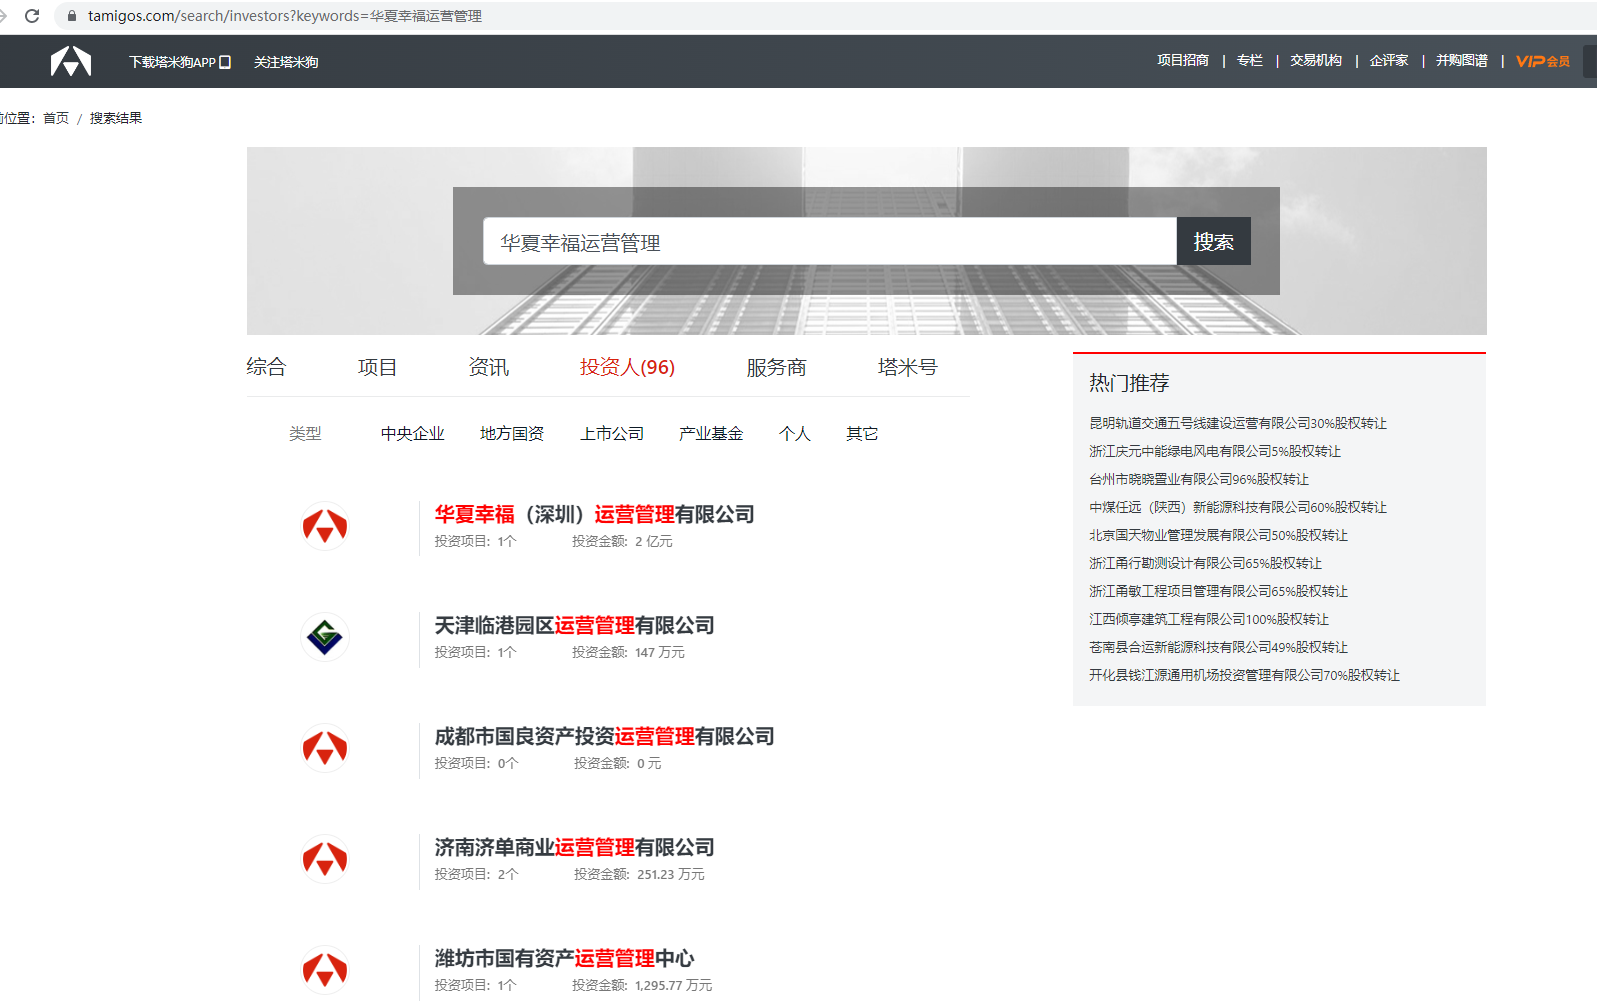
Task: Click 投资项目: 0个 text
Action: coord(476,763)
